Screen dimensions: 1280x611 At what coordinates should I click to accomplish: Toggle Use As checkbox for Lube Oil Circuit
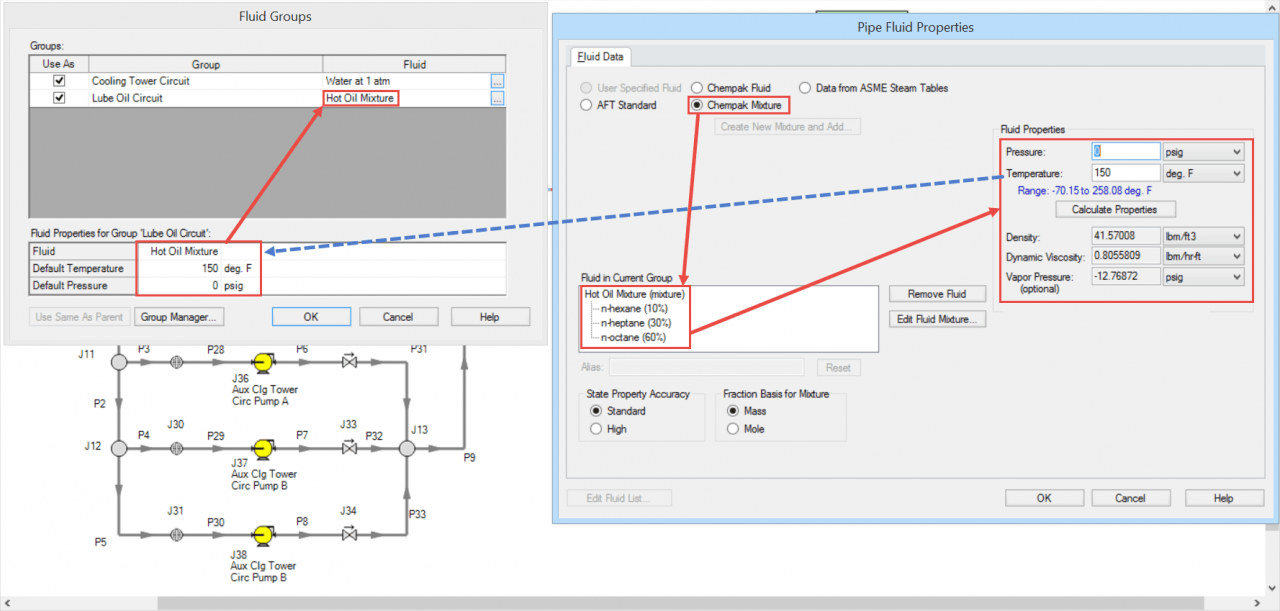(59, 98)
